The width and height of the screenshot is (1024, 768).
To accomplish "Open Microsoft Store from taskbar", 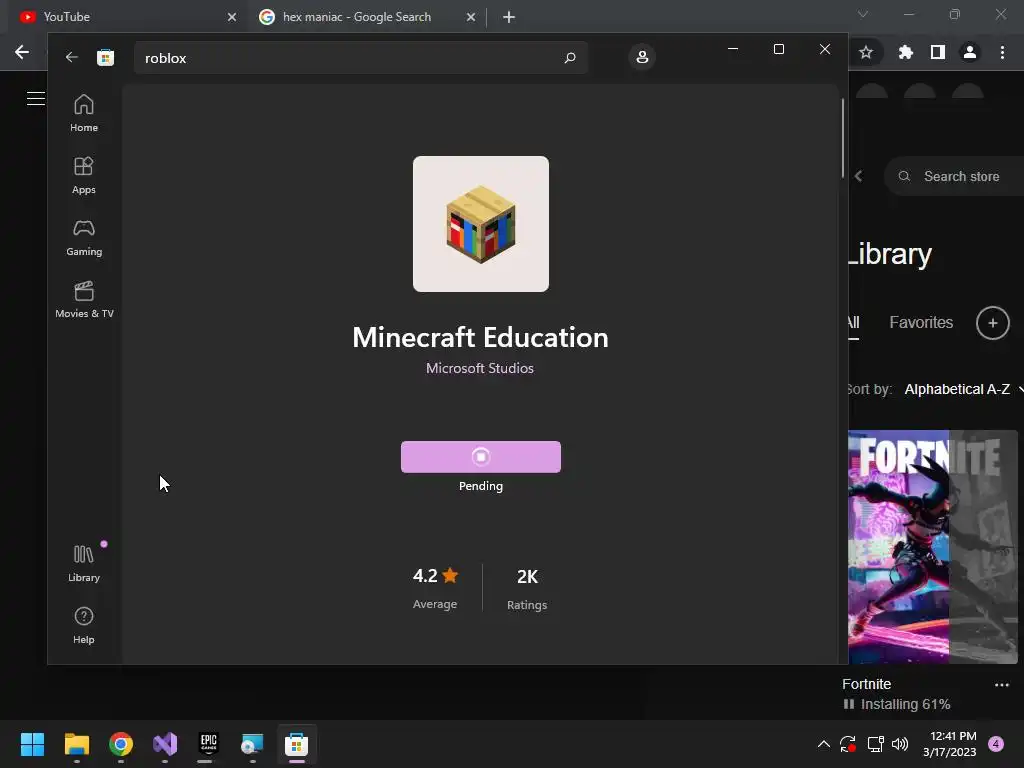I will (296, 744).
